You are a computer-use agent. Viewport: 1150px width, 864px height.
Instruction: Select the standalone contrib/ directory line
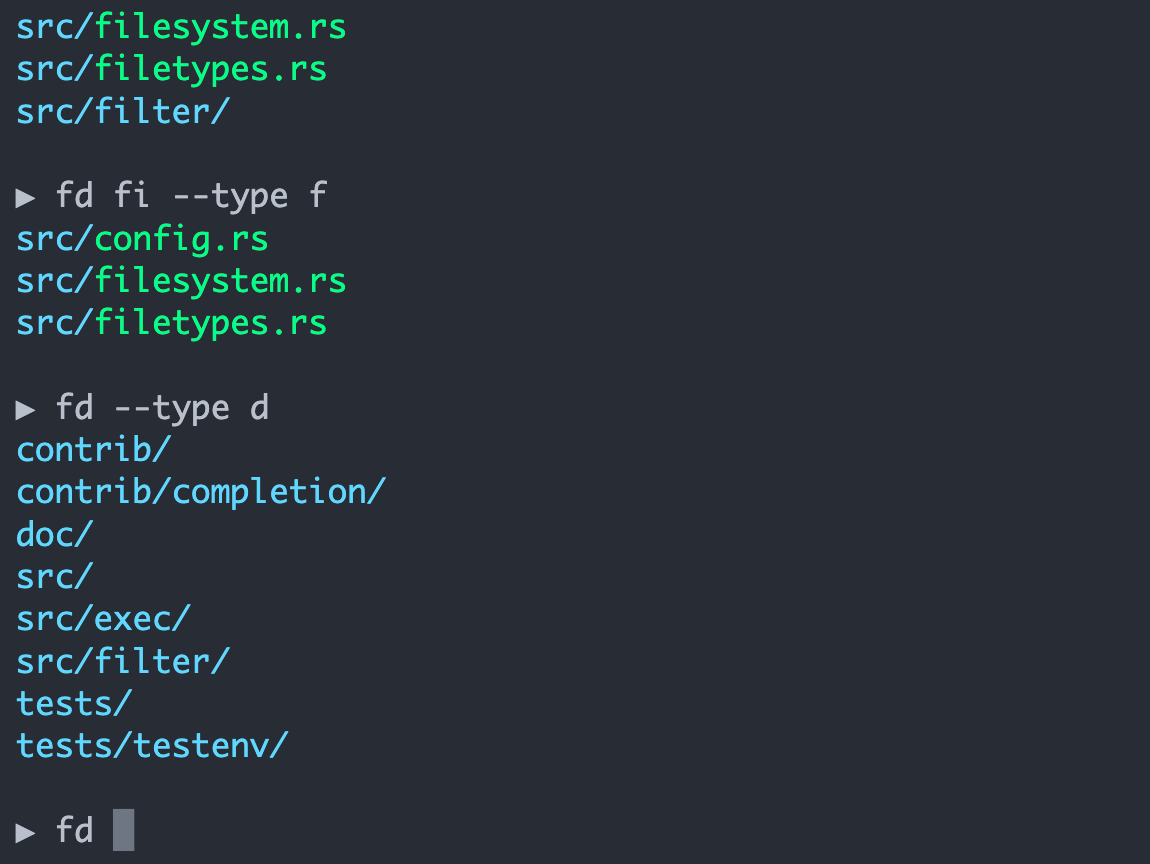[x=94, y=450]
